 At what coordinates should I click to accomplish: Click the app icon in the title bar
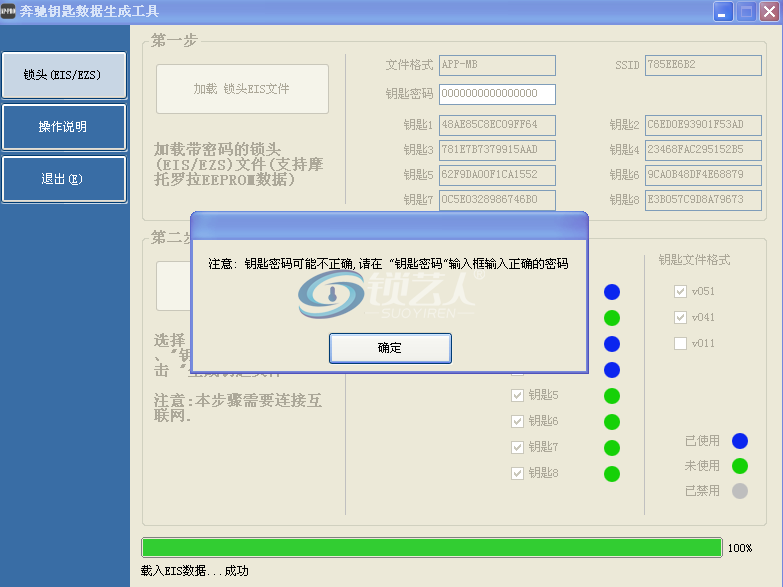click(x=8, y=11)
